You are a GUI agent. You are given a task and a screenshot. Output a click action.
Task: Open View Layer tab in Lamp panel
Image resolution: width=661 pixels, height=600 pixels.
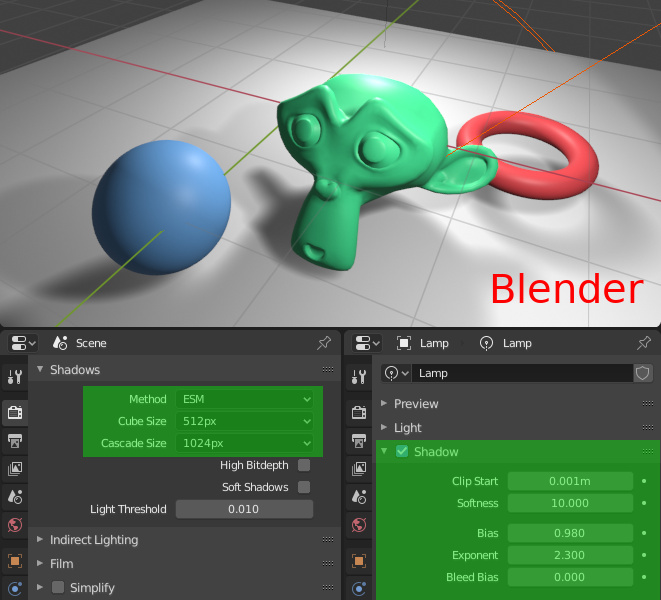[359, 468]
